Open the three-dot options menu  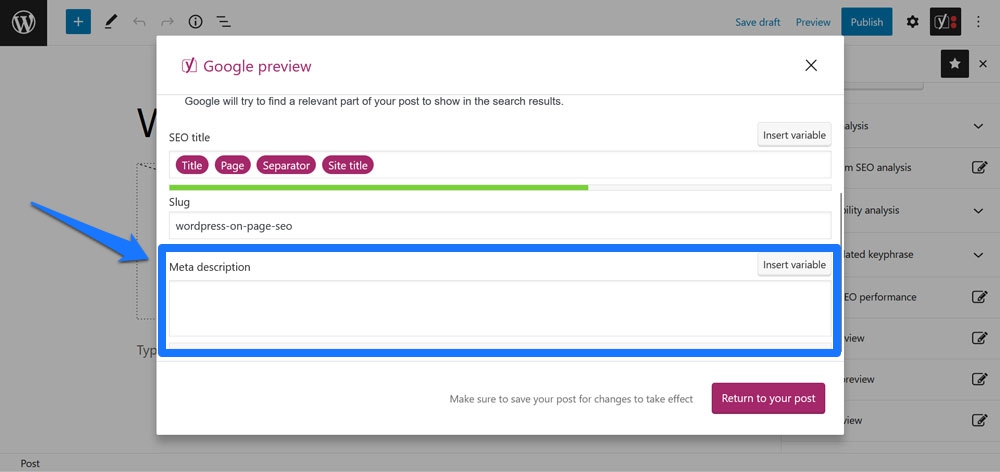point(978,22)
